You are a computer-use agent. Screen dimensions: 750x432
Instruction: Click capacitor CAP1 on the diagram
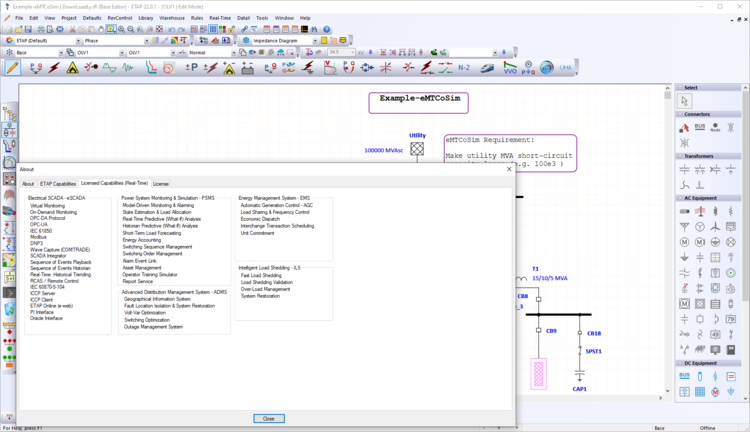pos(579,375)
